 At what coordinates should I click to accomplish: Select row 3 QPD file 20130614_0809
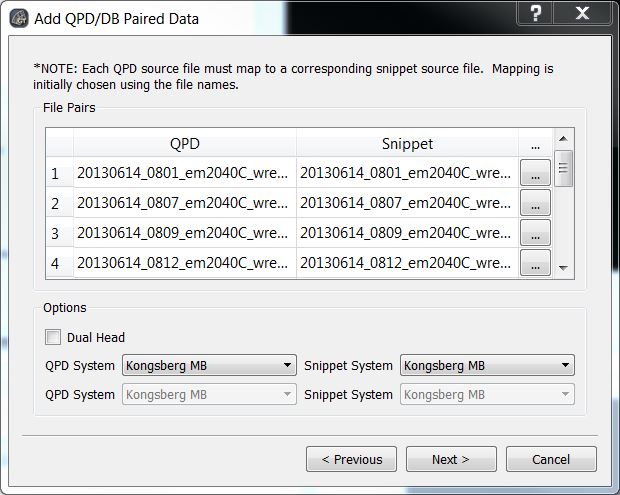[185, 233]
